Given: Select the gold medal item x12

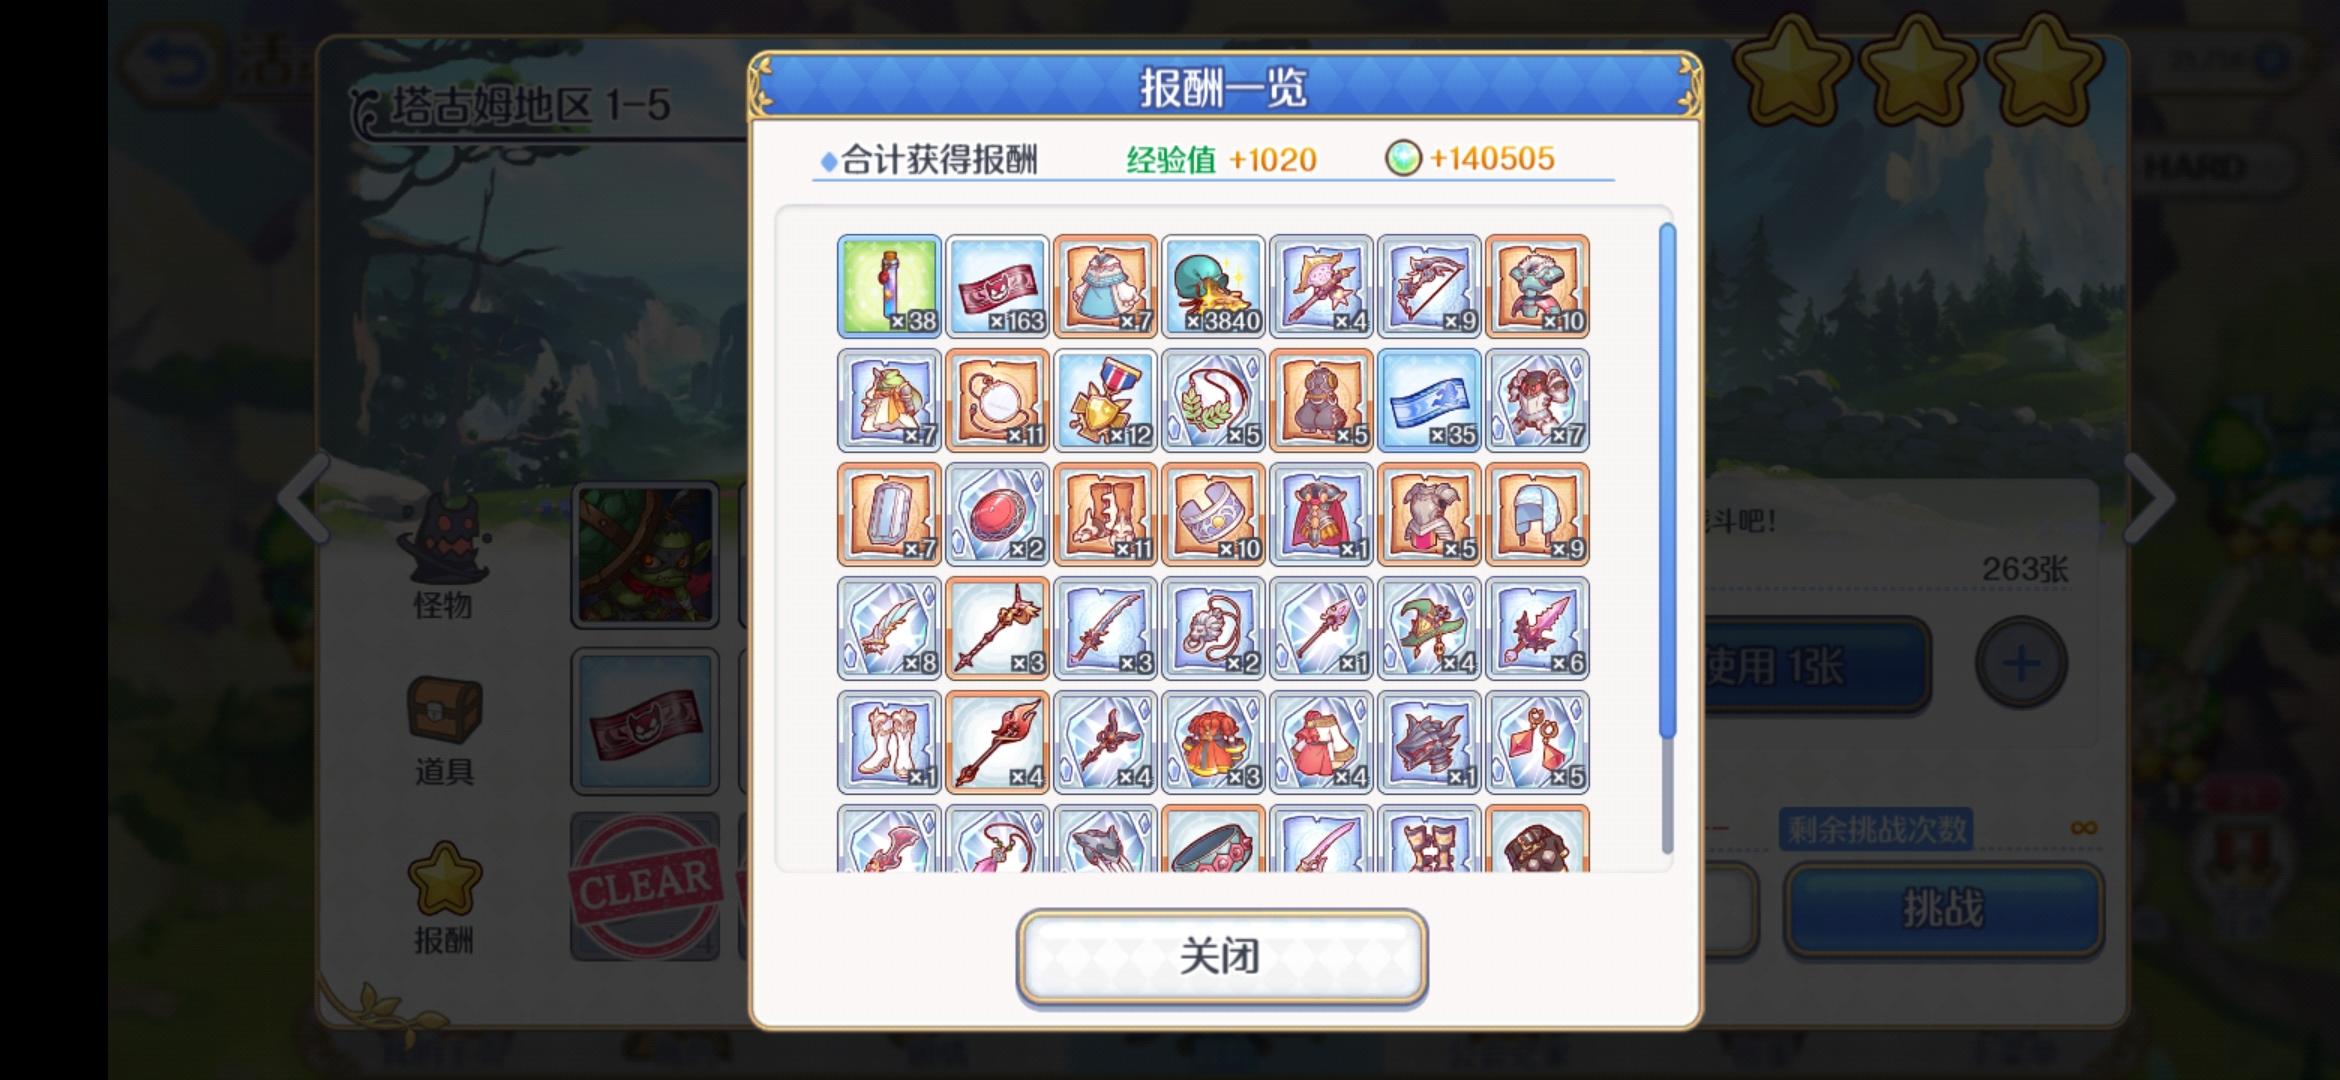Looking at the screenshot, I should click(1105, 400).
